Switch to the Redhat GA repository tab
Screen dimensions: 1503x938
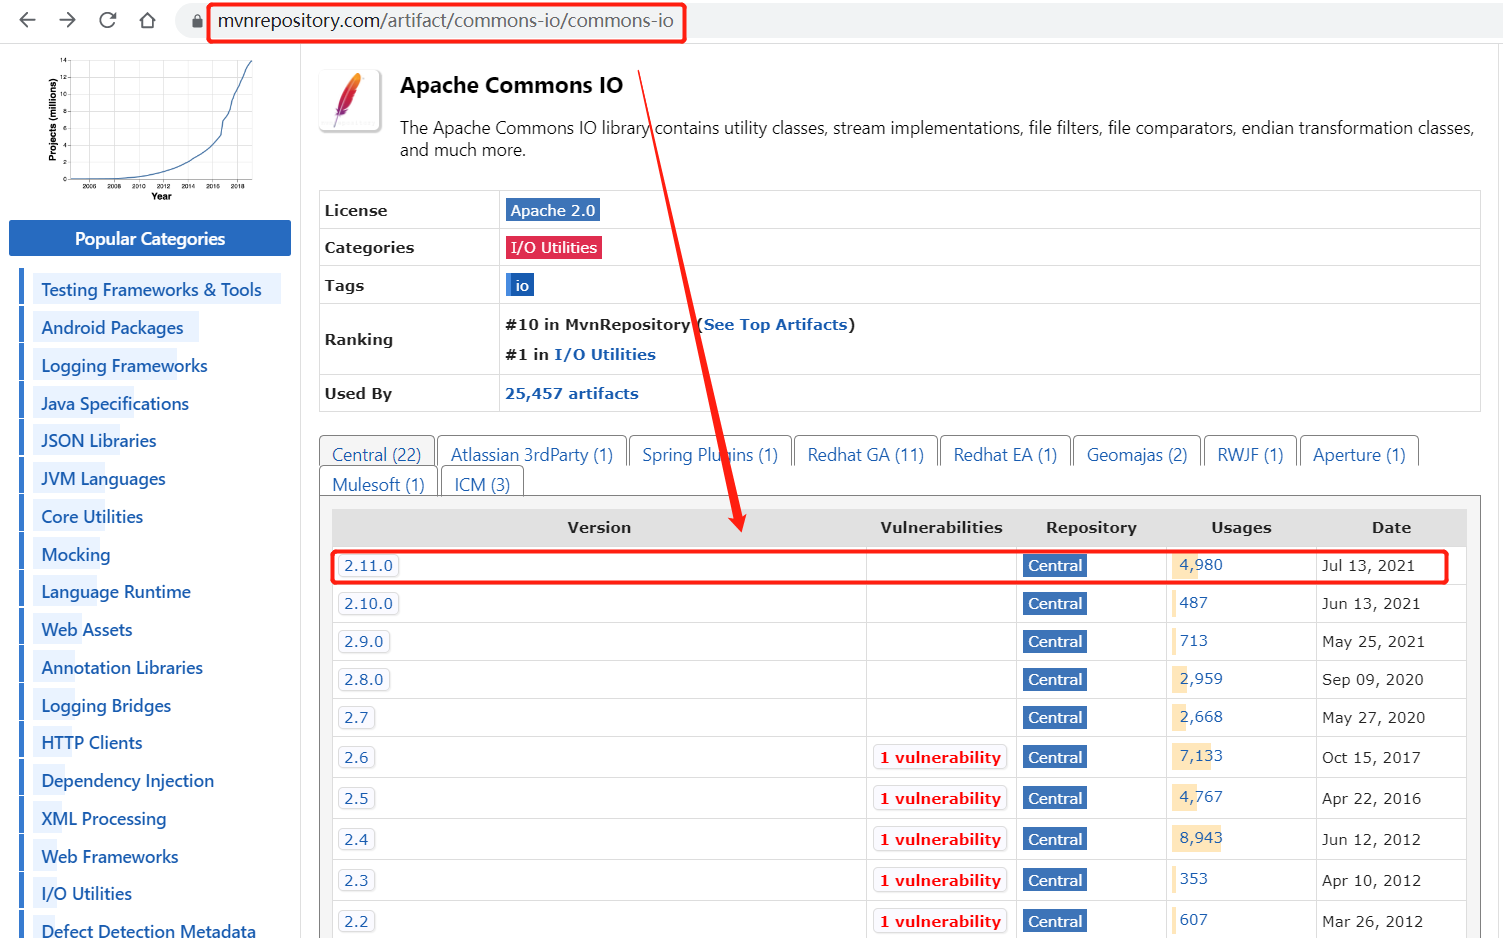(x=864, y=454)
